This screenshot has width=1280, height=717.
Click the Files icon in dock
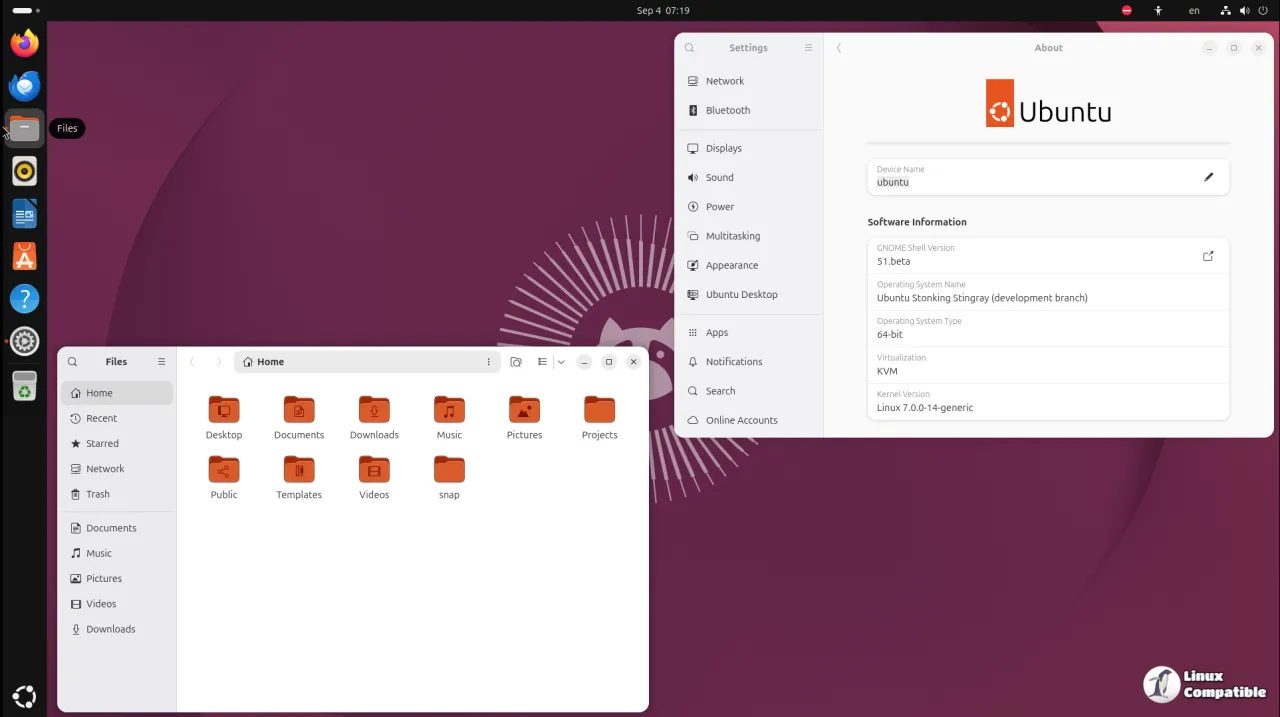point(24,128)
